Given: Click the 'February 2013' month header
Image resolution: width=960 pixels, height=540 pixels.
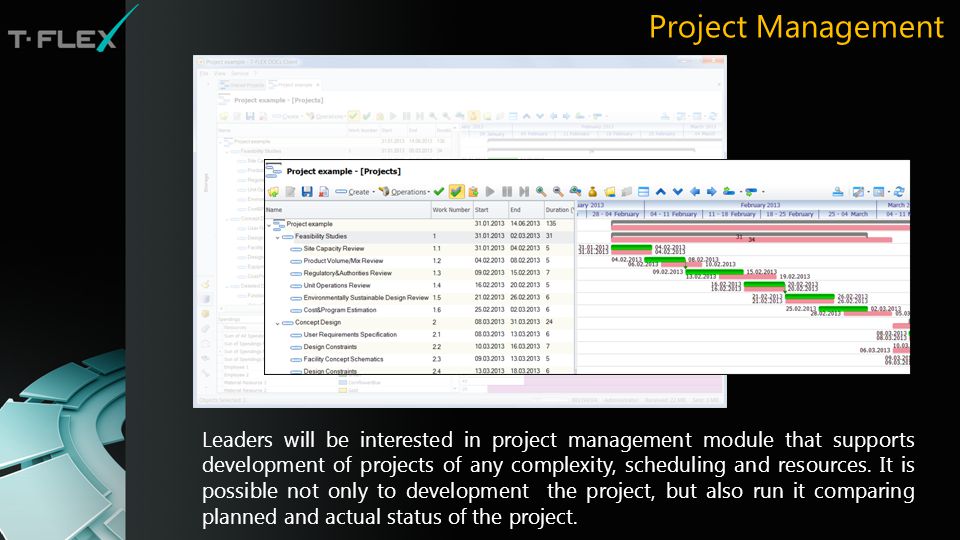Looking at the screenshot, I should (x=760, y=205).
